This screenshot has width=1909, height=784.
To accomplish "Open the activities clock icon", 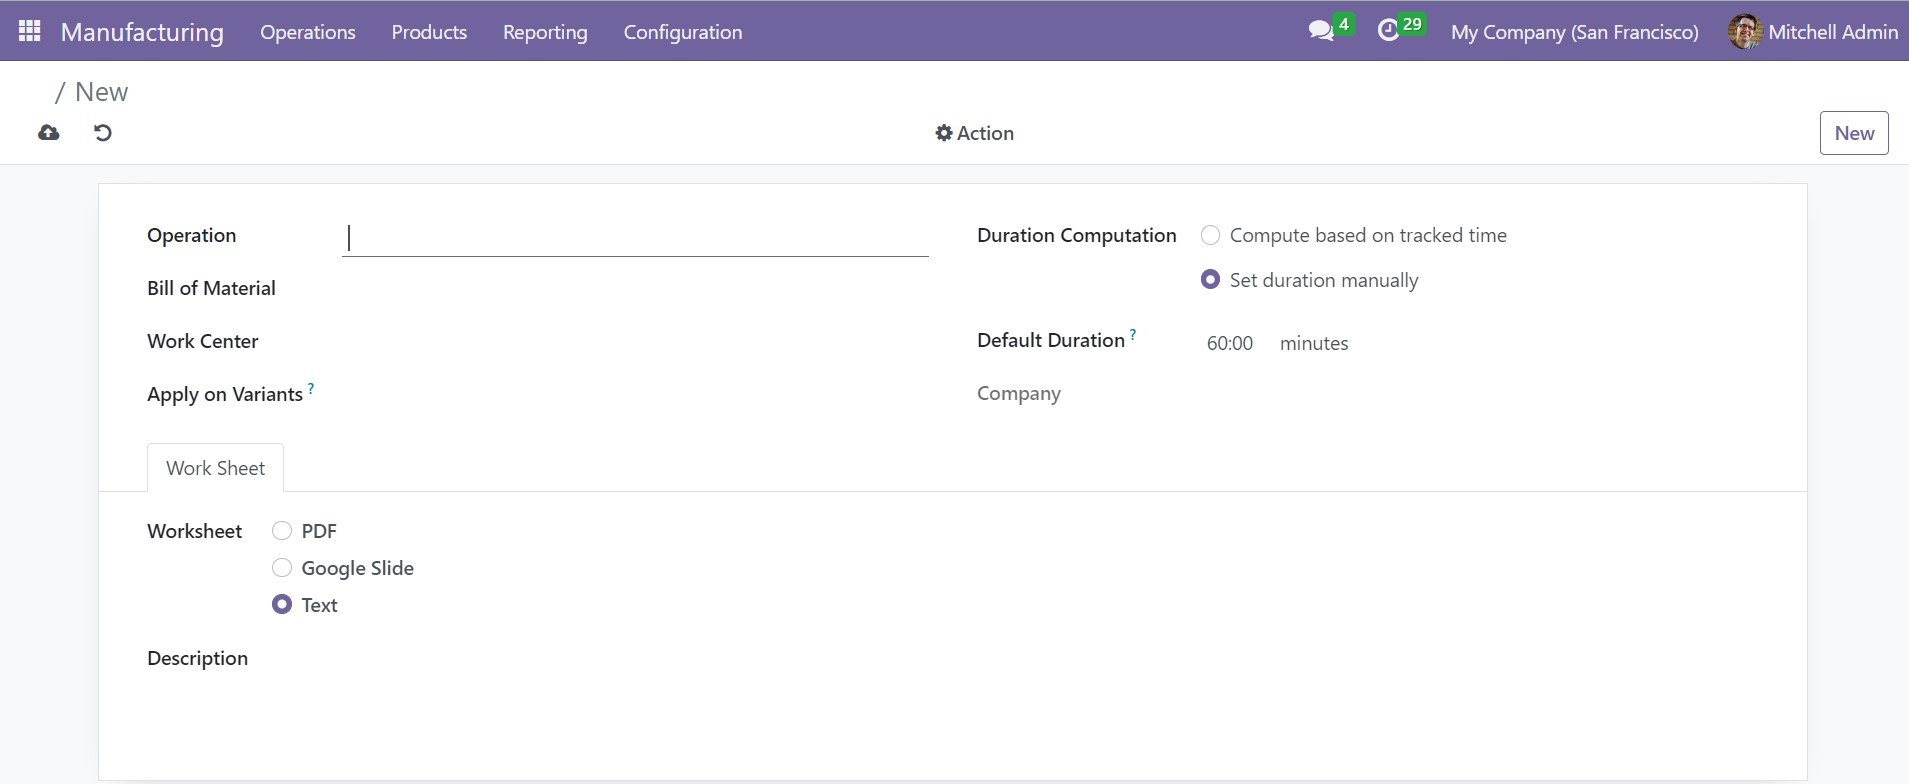I will coord(1388,31).
